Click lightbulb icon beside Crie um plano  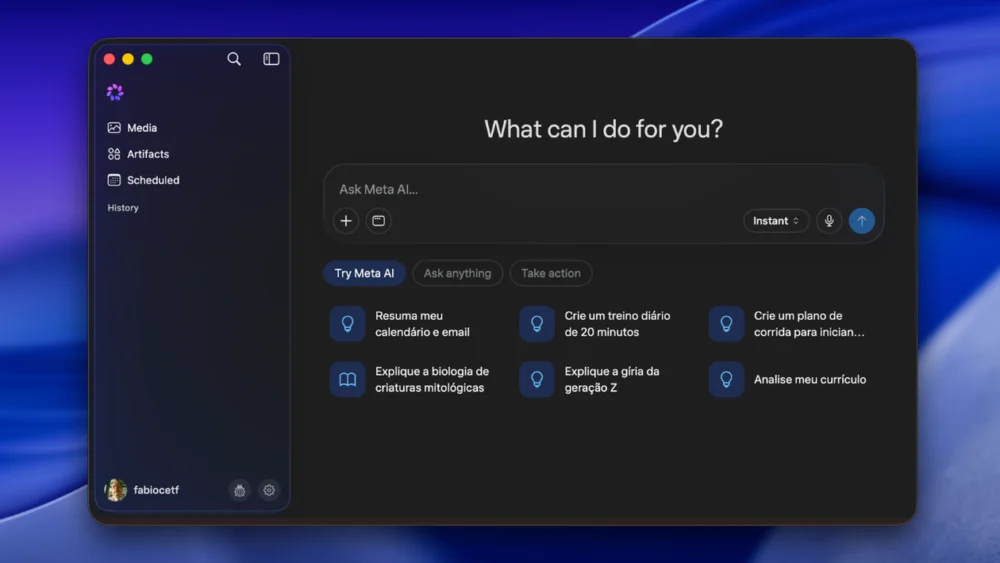[x=726, y=324]
